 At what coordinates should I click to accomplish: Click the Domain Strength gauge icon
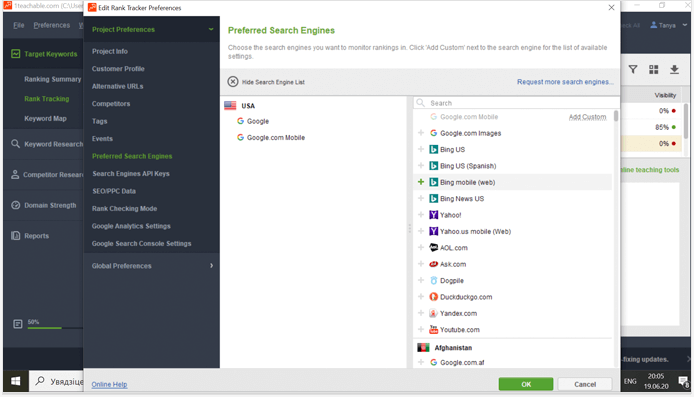(15, 205)
